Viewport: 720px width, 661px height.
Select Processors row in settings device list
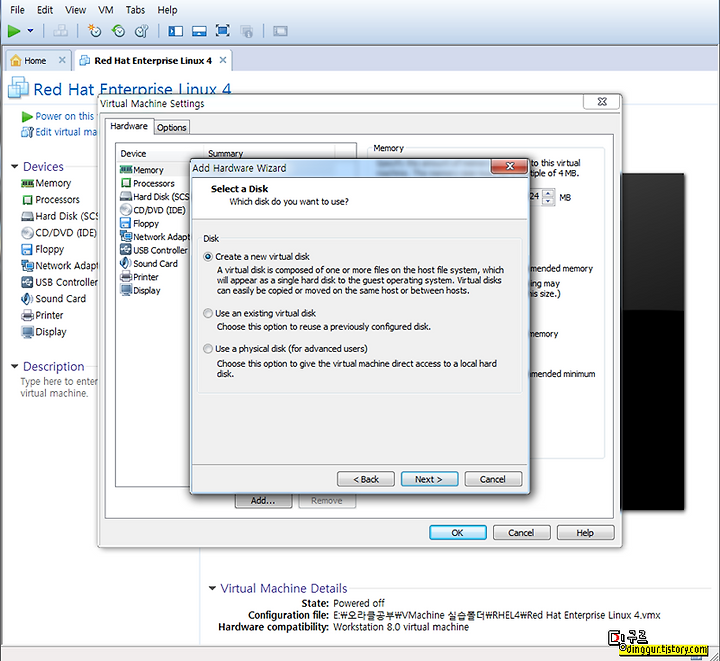coord(154,183)
